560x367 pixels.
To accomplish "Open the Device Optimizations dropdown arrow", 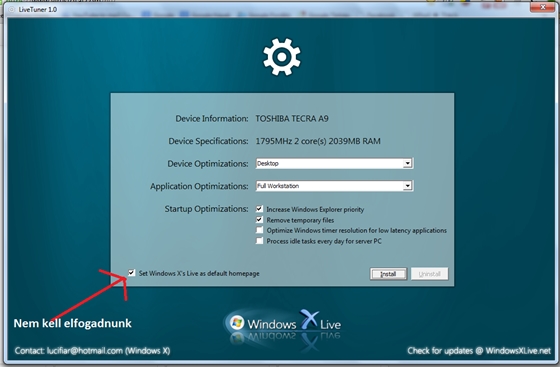I will 408,164.
